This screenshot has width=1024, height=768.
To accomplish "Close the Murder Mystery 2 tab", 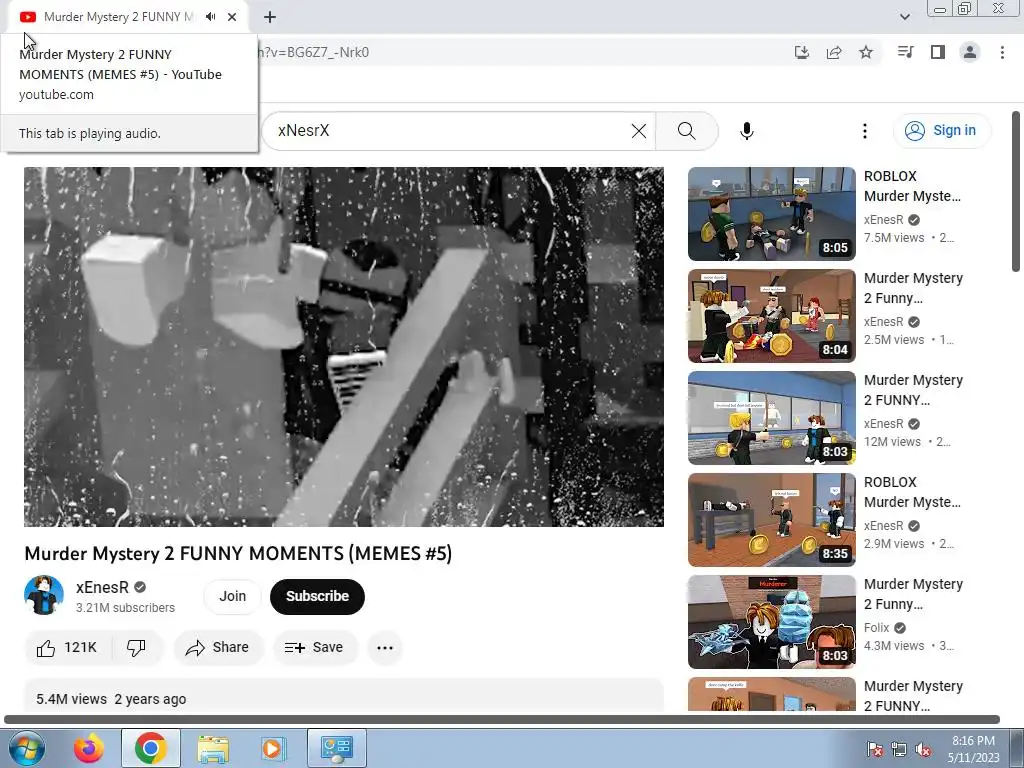I will [232, 17].
